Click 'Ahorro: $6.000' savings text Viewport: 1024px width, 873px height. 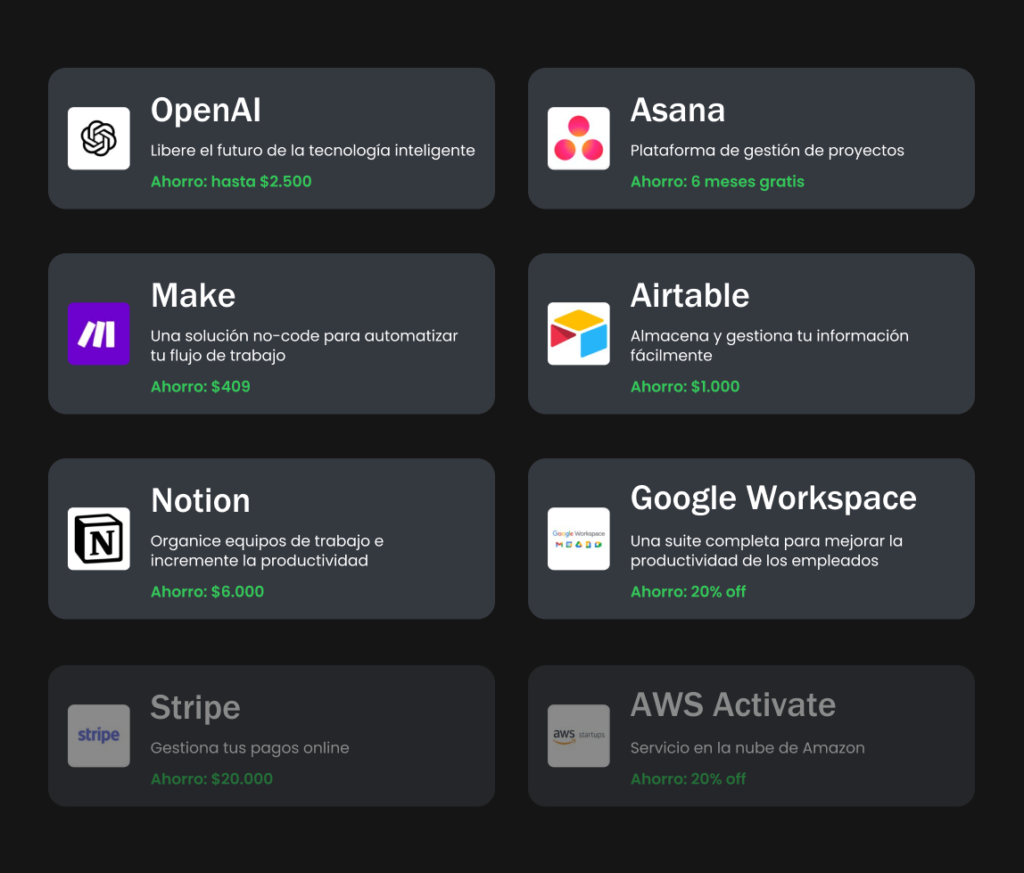(x=208, y=592)
